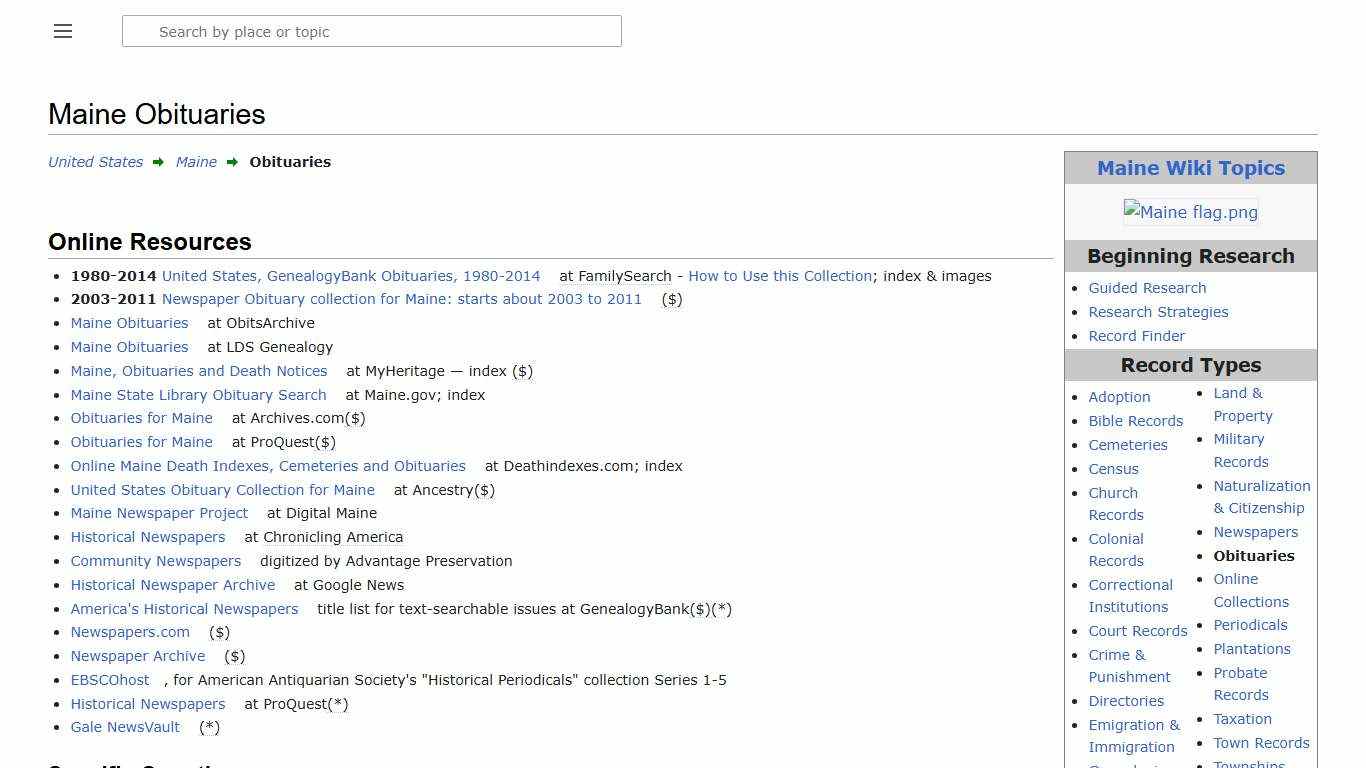Open Community Newspapers link
This screenshot has width=1366, height=768.
156,561
